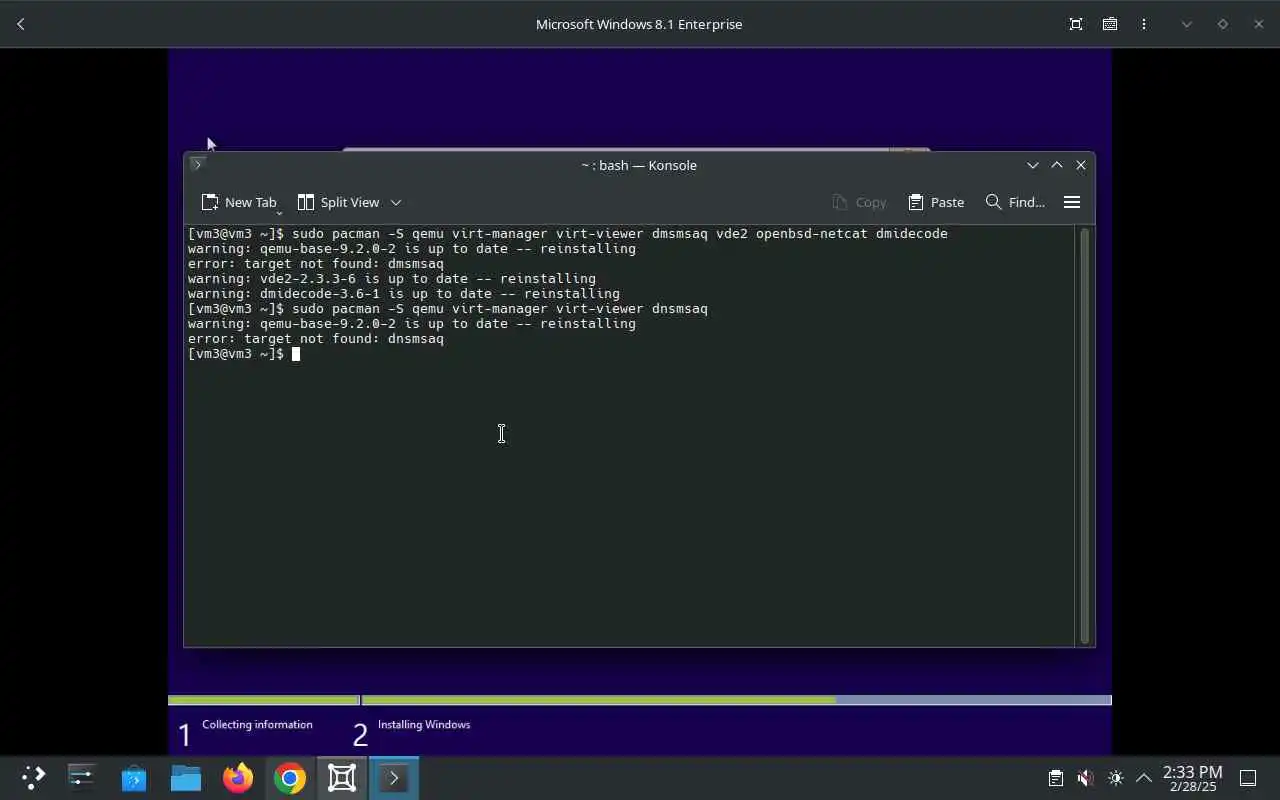
Task: Click the 'Microsoft Windows 8.1 Enterprise' window title
Action: [639, 24]
